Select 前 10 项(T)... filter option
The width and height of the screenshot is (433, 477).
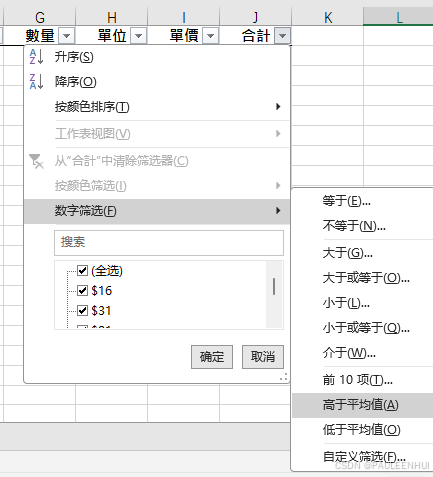coord(362,380)
